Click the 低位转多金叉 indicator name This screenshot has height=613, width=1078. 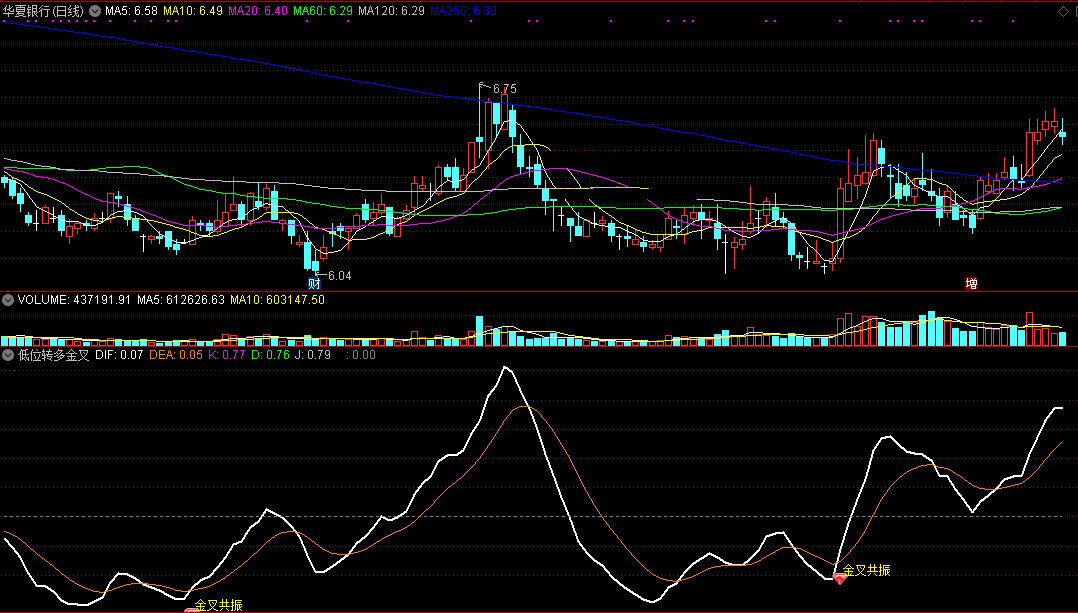coord(54,355)
